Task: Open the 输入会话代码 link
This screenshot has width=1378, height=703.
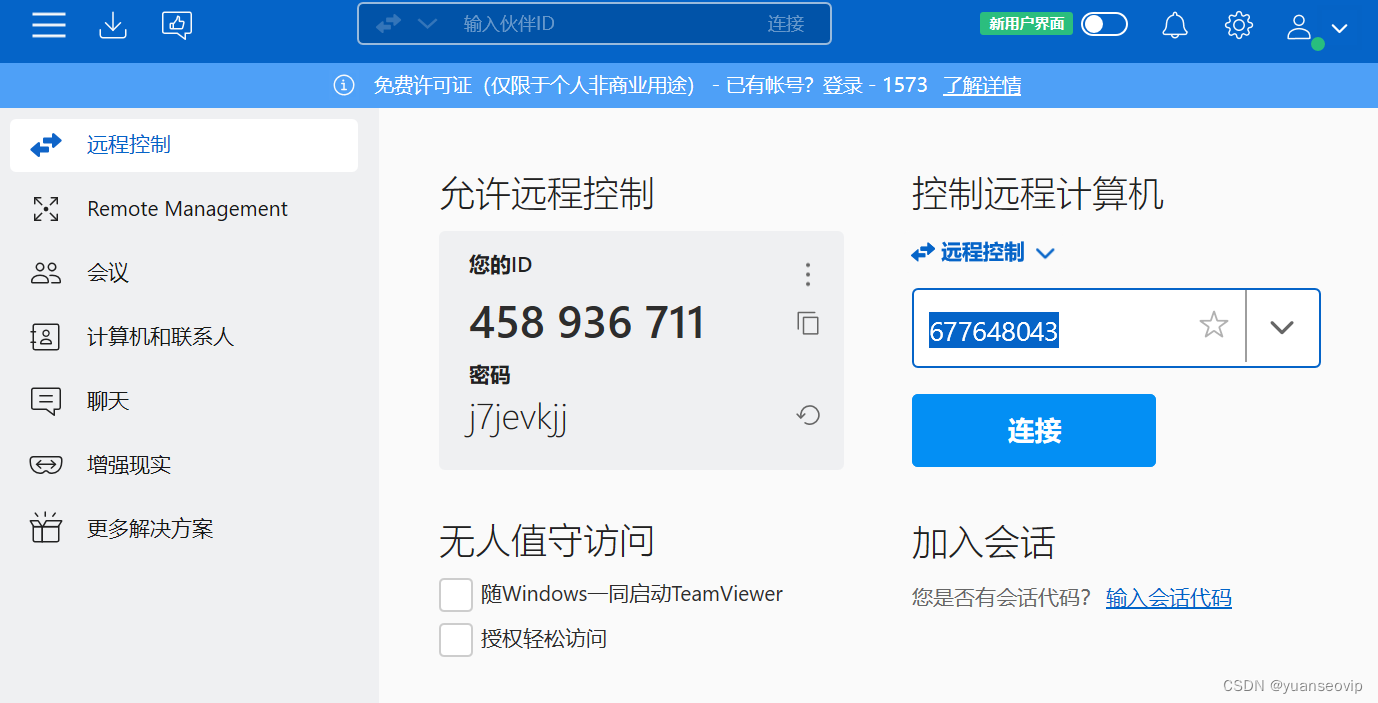Action: click(1169, 598)
